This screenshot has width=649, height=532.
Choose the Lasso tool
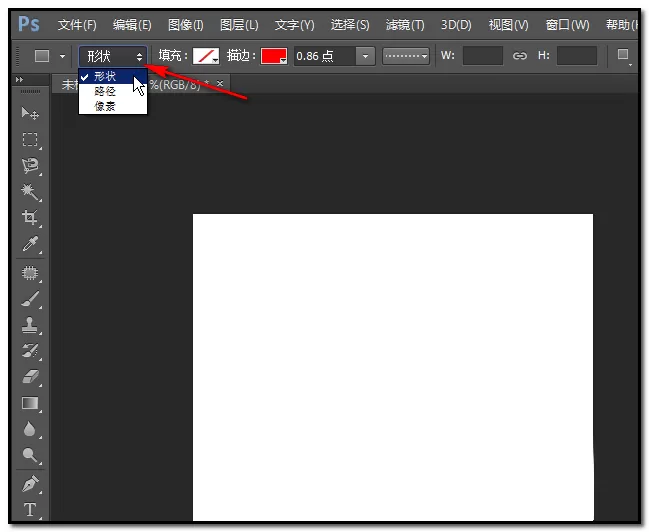coord(30,166)
